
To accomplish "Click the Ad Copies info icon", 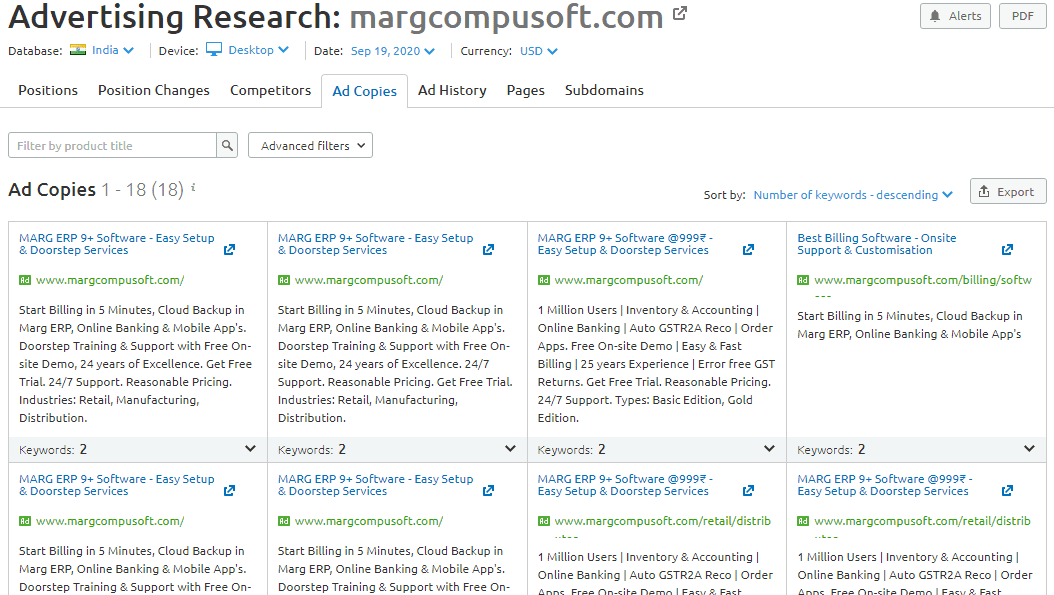I will [x=193, y=188].
